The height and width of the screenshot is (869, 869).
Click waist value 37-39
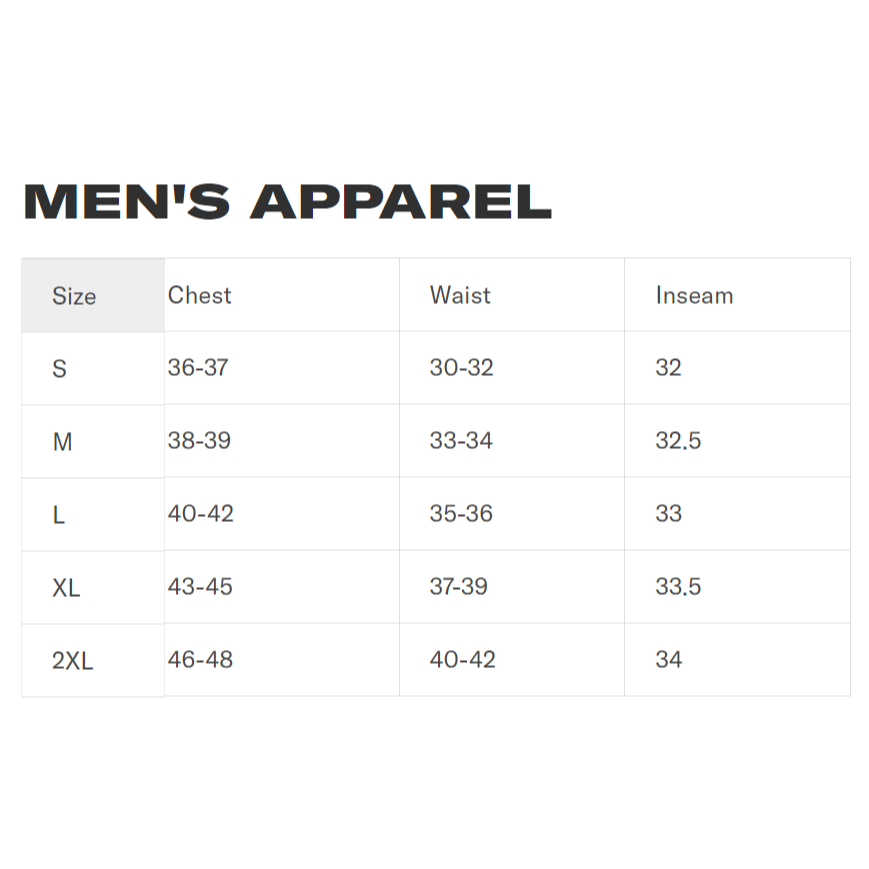click(458, 586)
